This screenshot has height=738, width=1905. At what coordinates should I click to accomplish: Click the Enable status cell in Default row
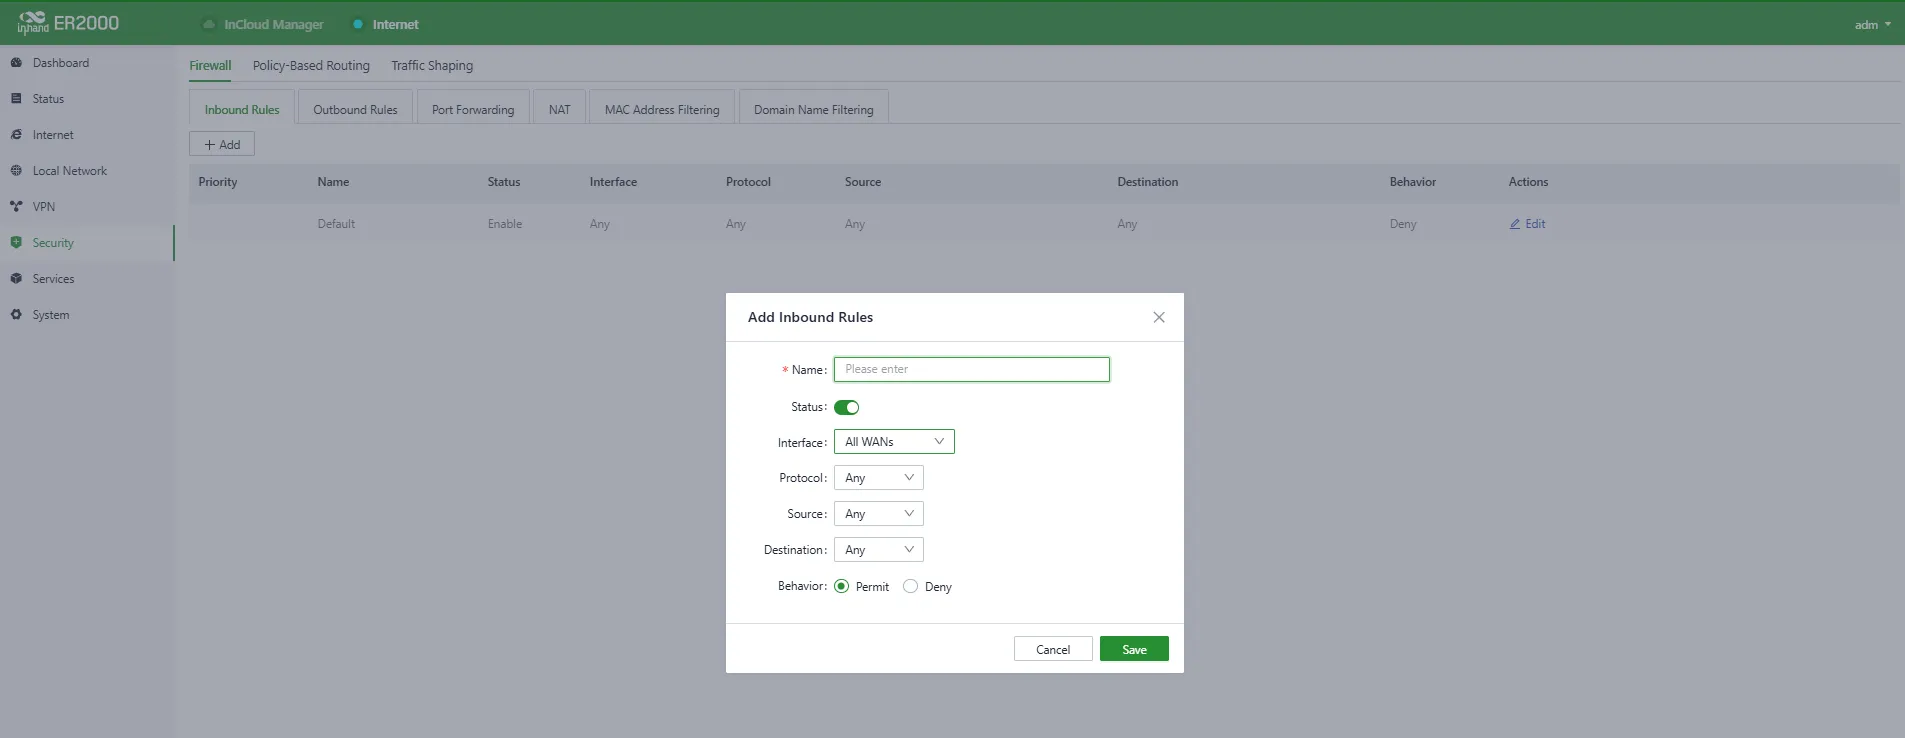point(505,224)
